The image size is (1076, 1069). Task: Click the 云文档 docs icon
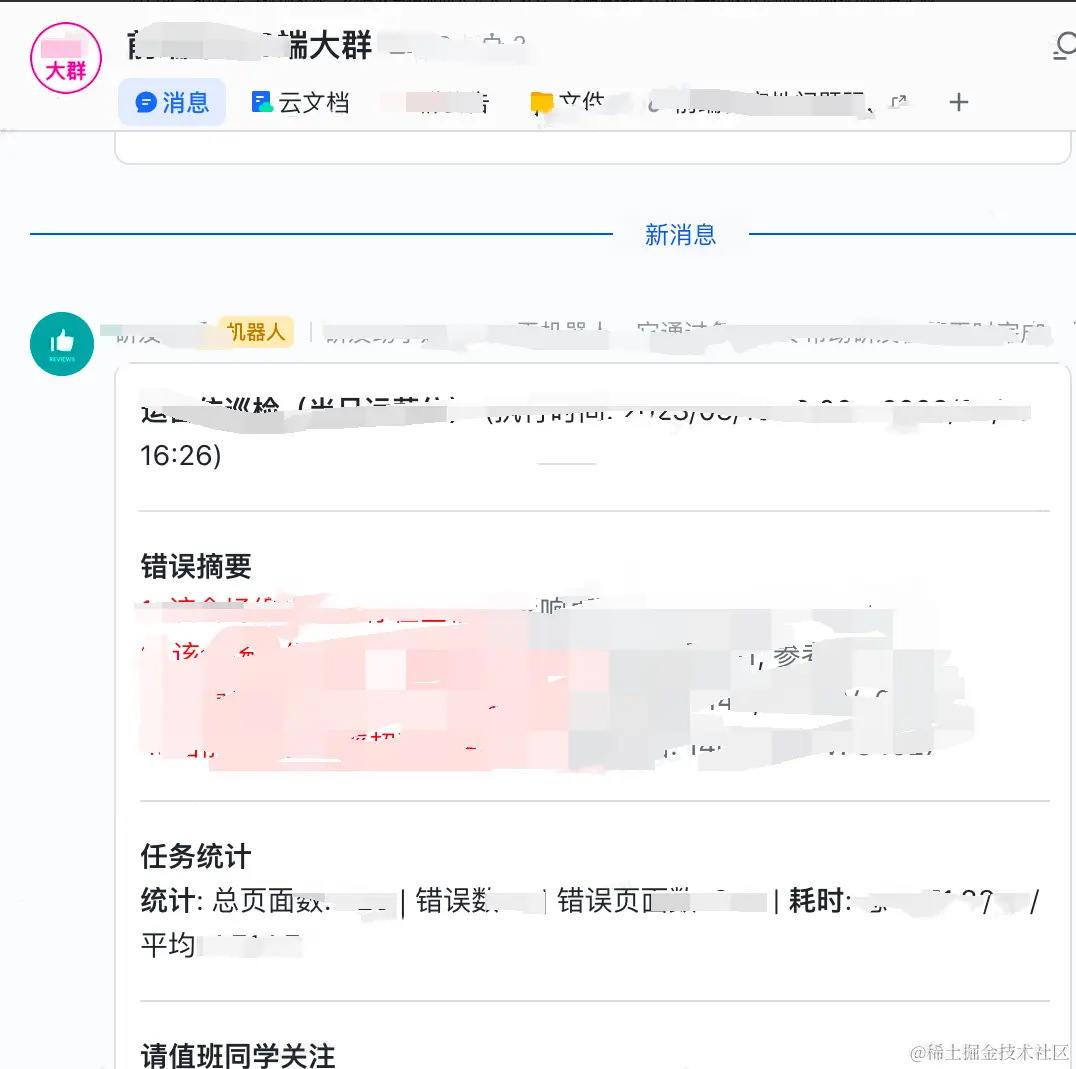(x=262, y=100)
